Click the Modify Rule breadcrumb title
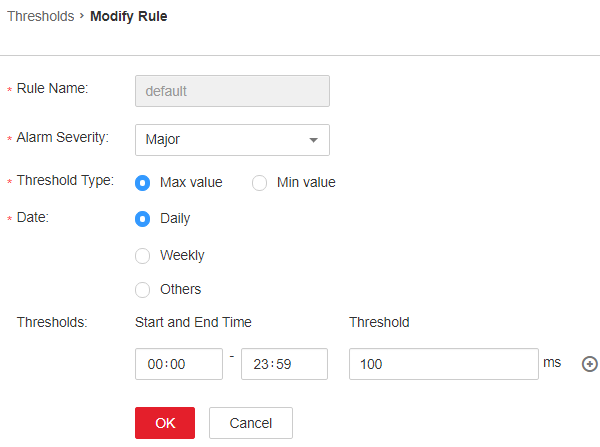 coord(129,16)
